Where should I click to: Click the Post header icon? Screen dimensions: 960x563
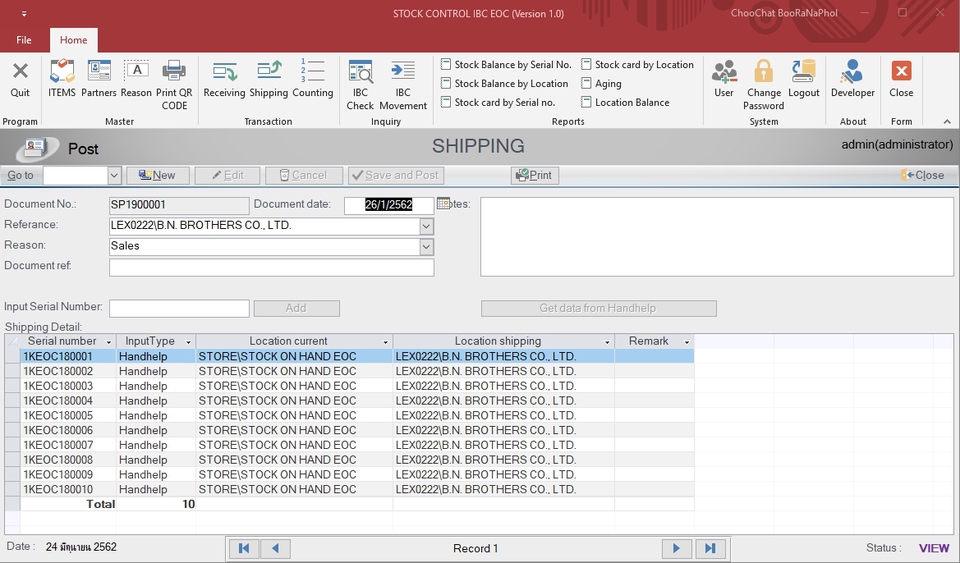tap(37, 147)
